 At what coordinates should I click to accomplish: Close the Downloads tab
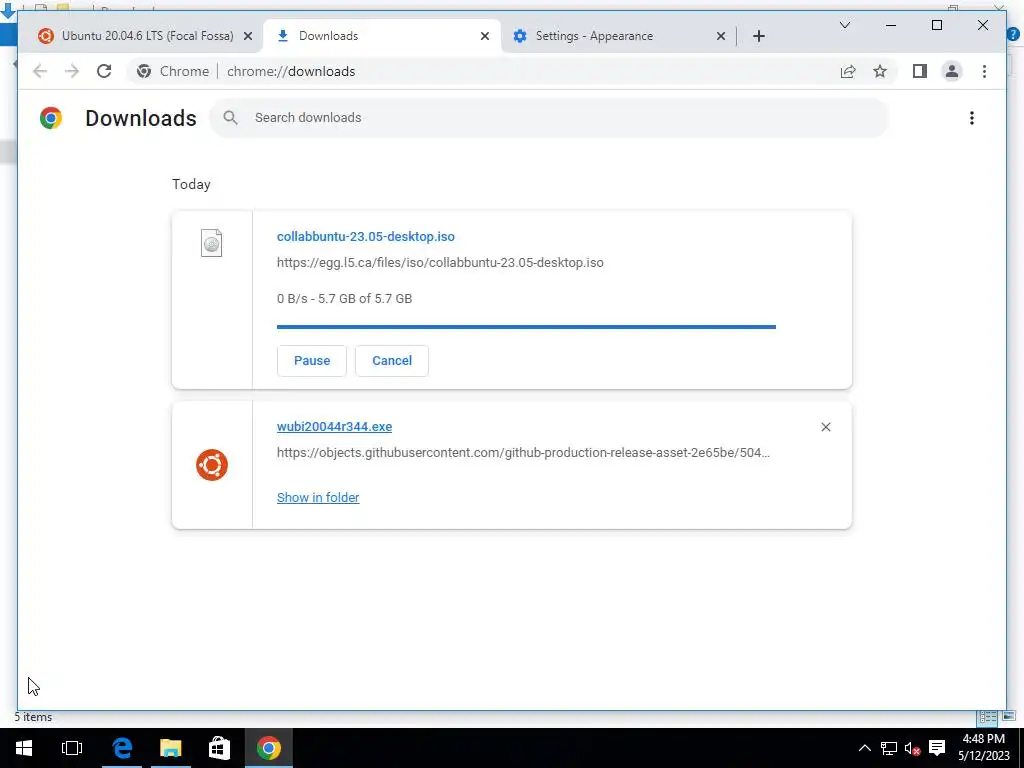tap(485, 36)
